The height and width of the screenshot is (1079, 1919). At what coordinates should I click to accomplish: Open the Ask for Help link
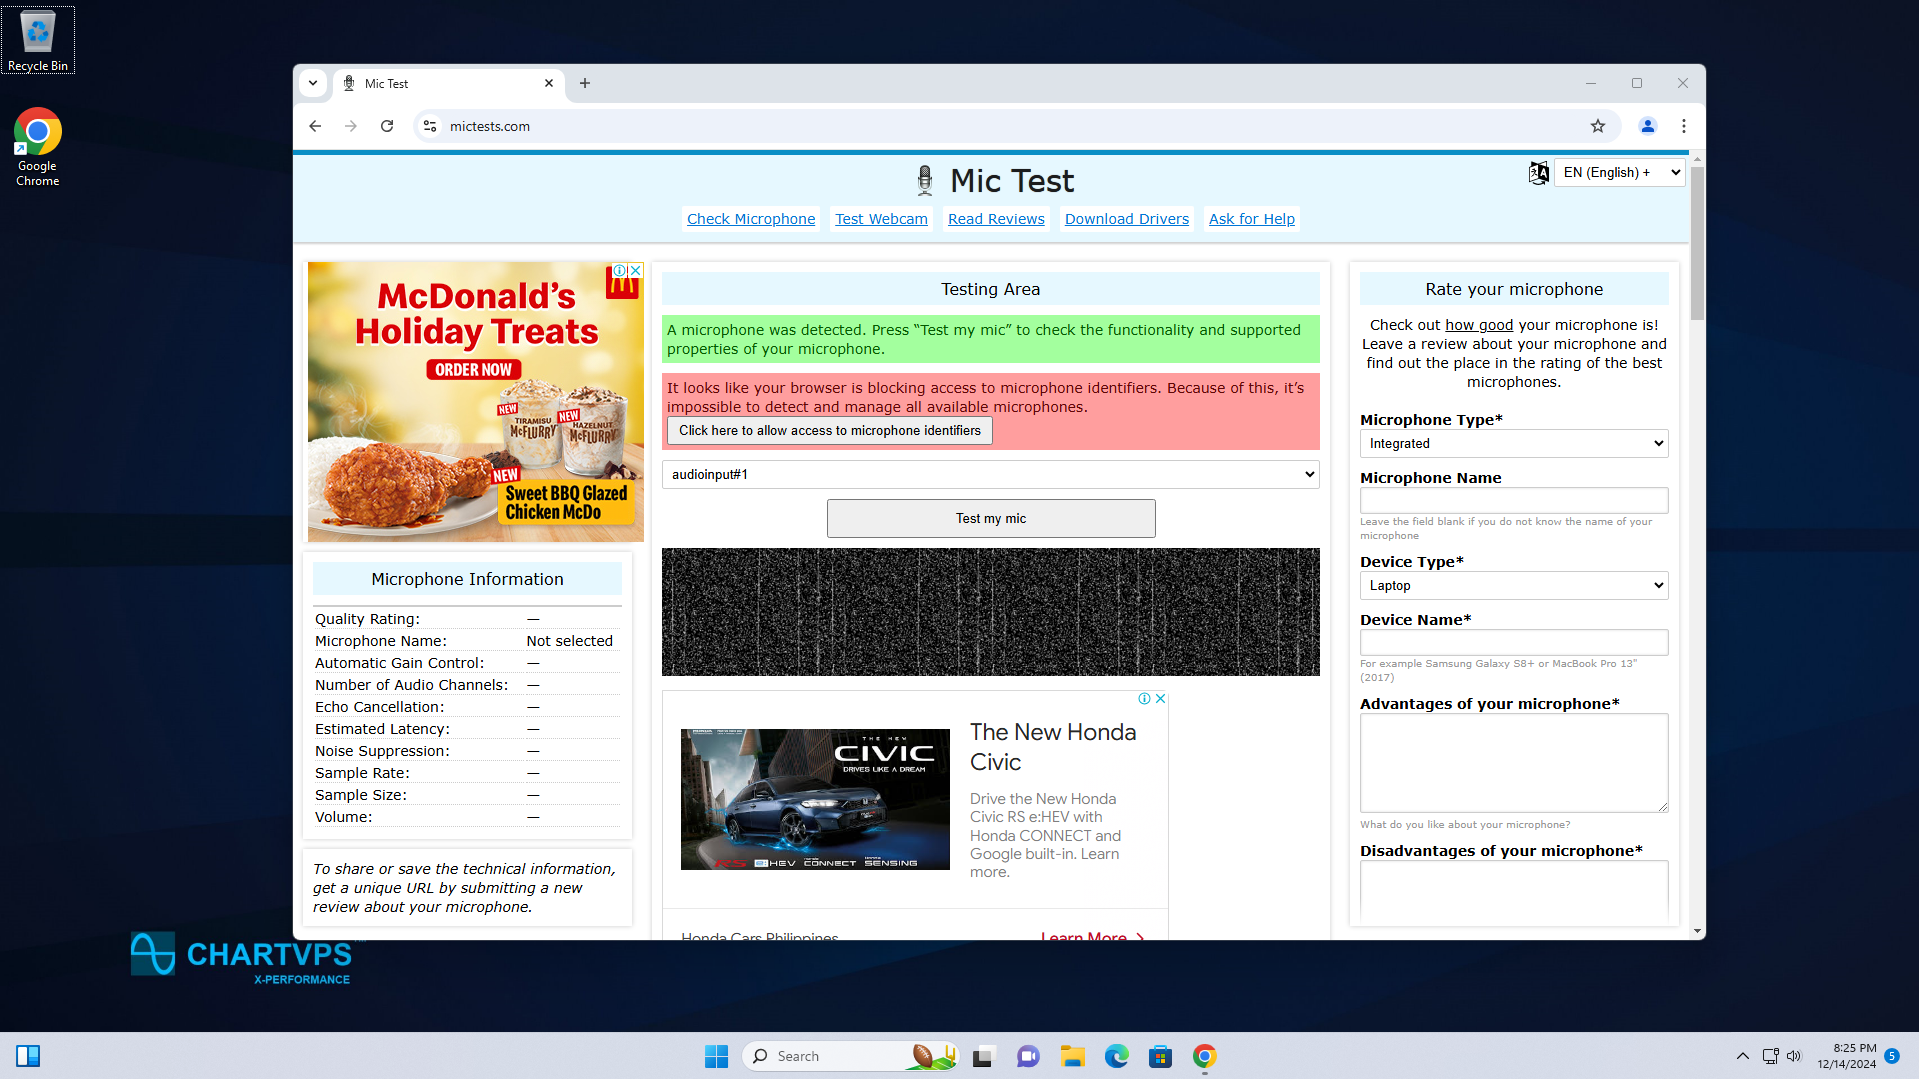[1252, 219]
